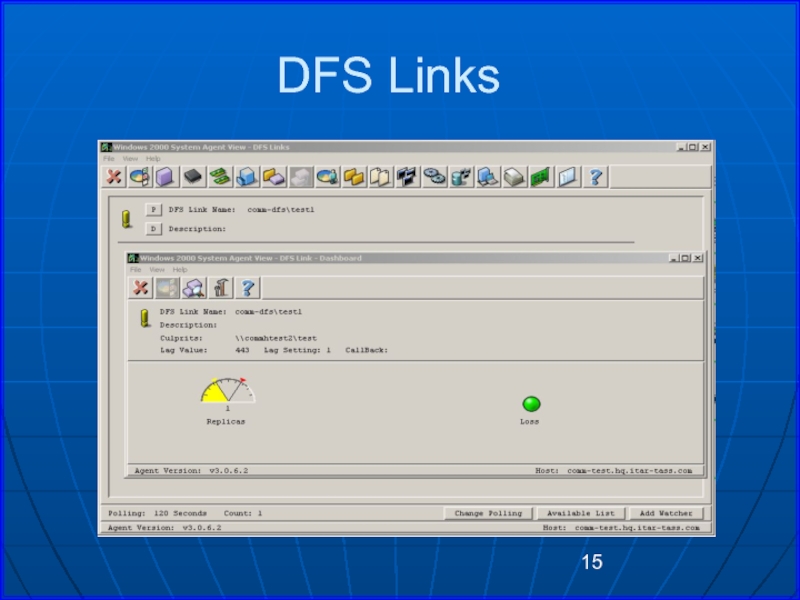Open Help menu in DFS Links window

153,159
